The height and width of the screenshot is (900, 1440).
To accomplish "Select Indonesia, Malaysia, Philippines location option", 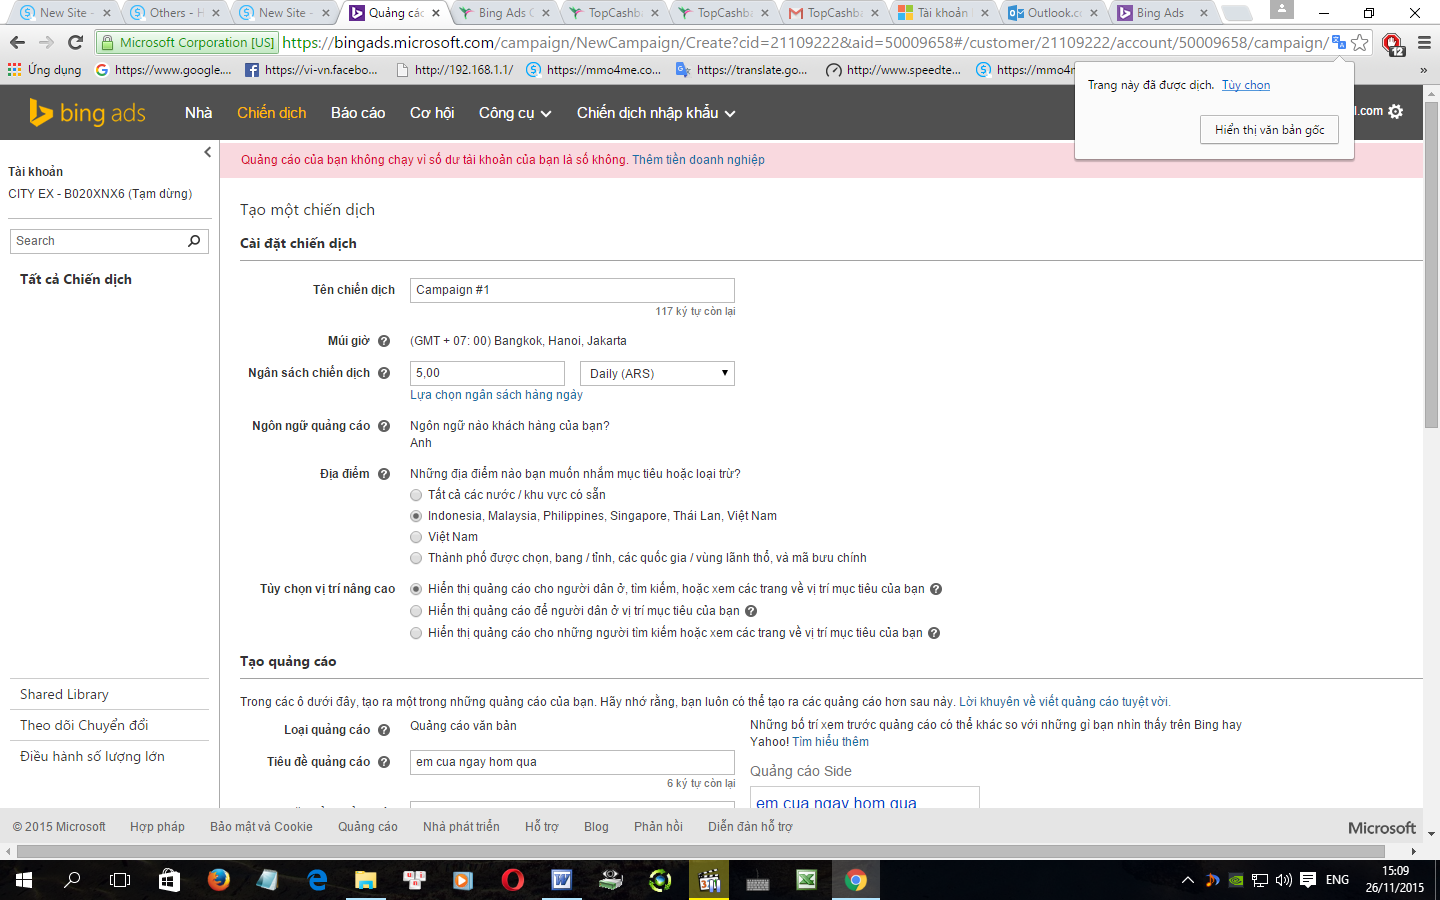I will coord(416,516).
